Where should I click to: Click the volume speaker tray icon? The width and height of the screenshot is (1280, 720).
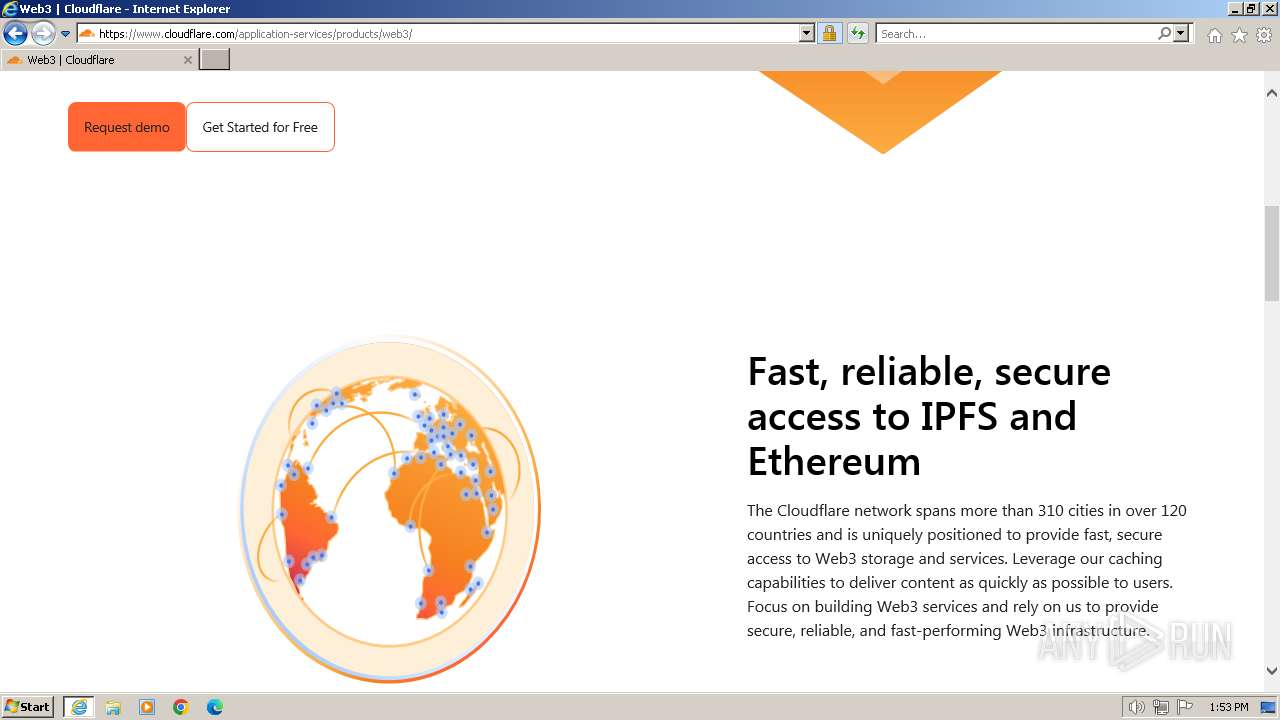(x=1136, y=707)
